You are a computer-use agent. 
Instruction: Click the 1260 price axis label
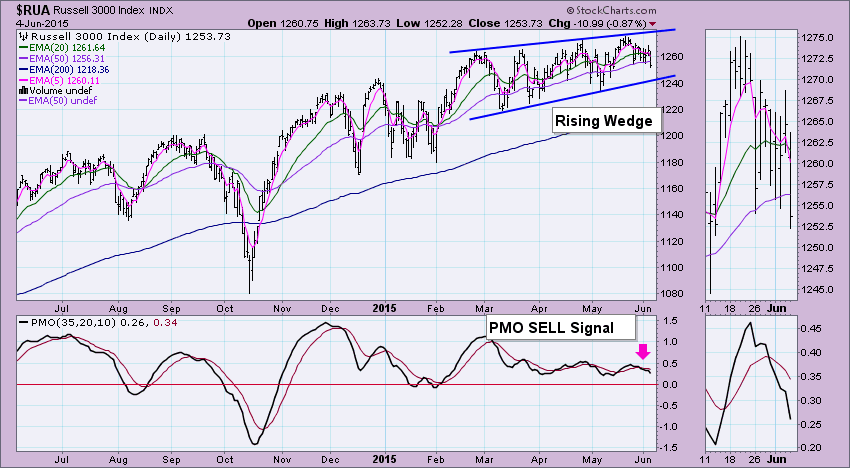pyautogui.click(x=671, y=57)
